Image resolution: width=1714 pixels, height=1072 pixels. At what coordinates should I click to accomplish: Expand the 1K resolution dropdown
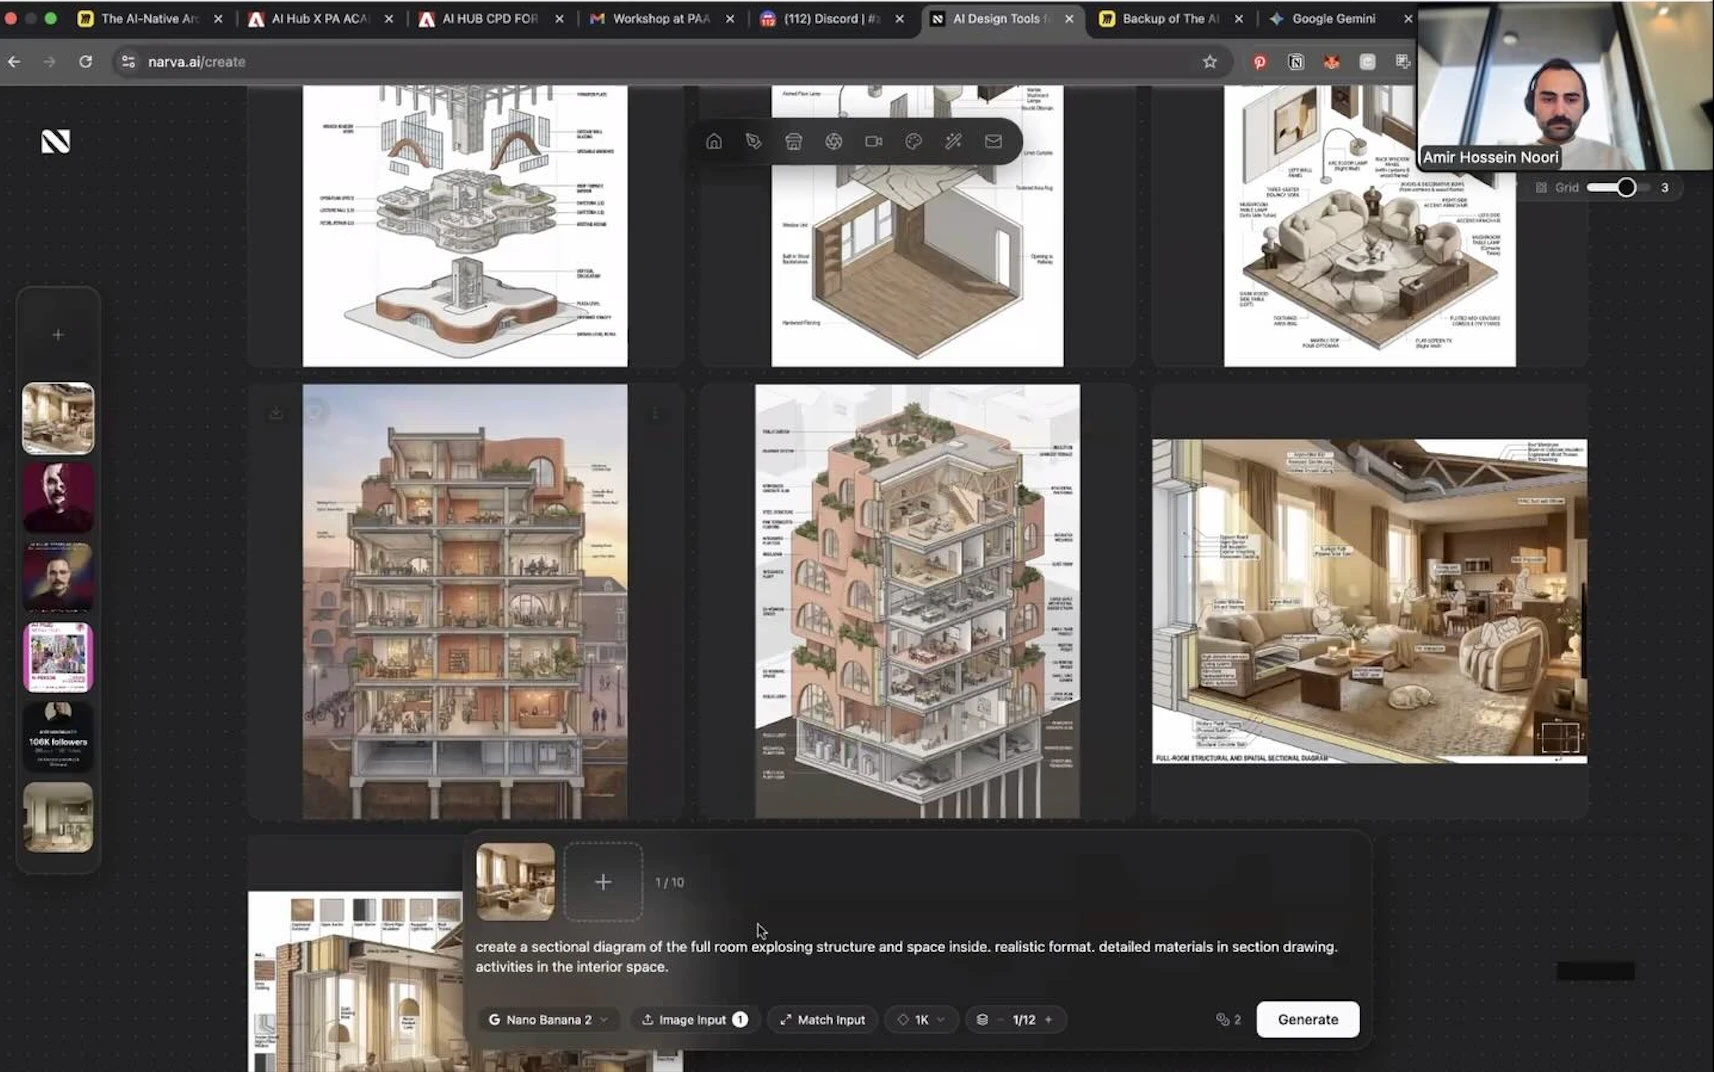click(921, 1020)
